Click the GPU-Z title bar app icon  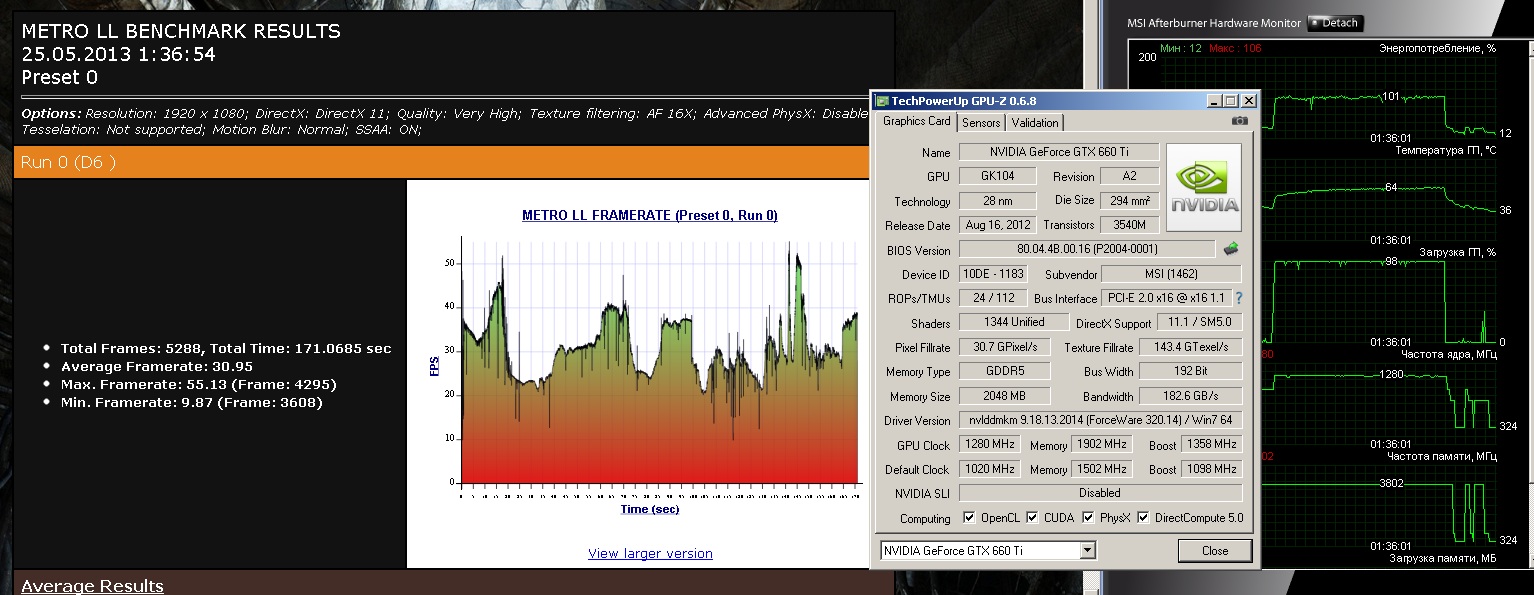point(882,100)
